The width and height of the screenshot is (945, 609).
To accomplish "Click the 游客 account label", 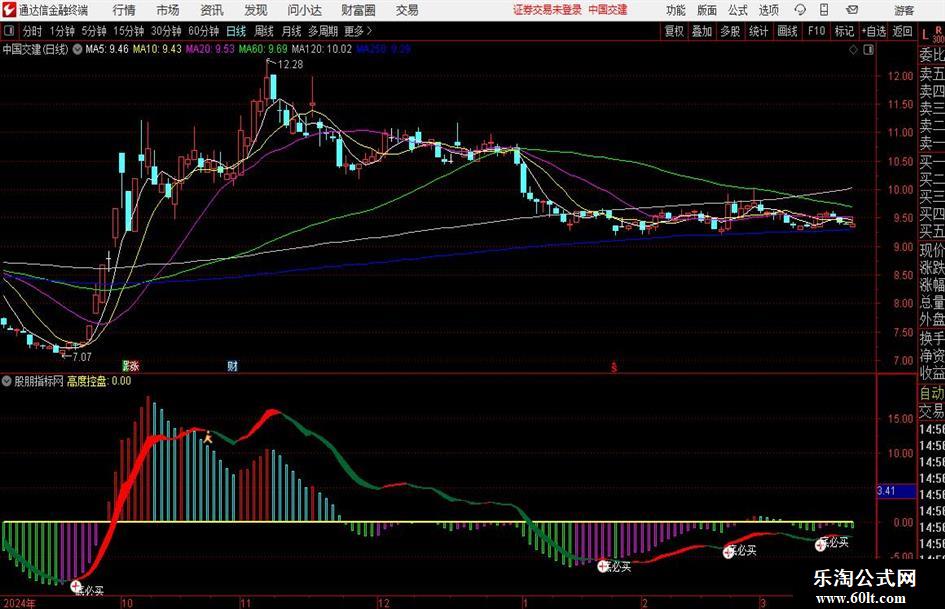I will pos(903,10).
